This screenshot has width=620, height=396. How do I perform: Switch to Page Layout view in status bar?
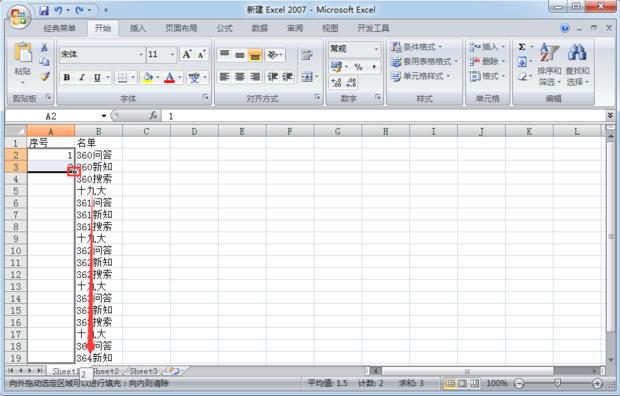pyautogui.click(x=462, y=383)
